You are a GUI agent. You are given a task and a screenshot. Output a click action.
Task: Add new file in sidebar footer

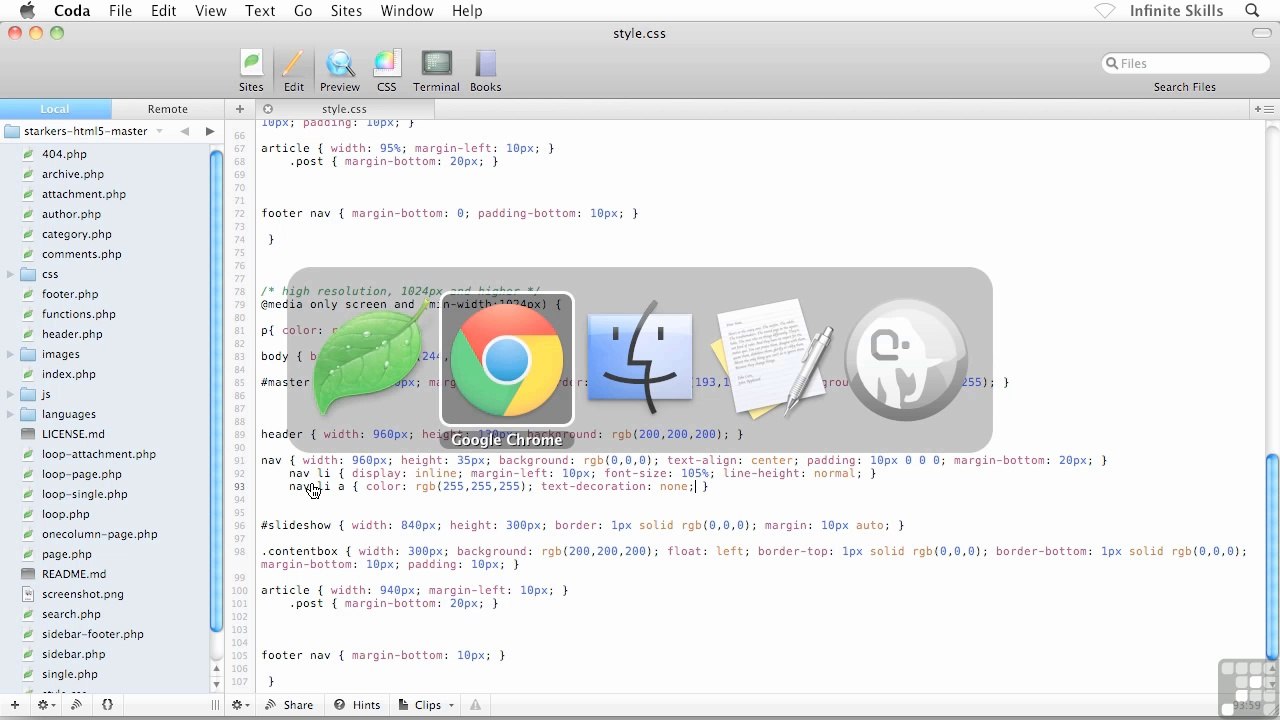(14, 705)
